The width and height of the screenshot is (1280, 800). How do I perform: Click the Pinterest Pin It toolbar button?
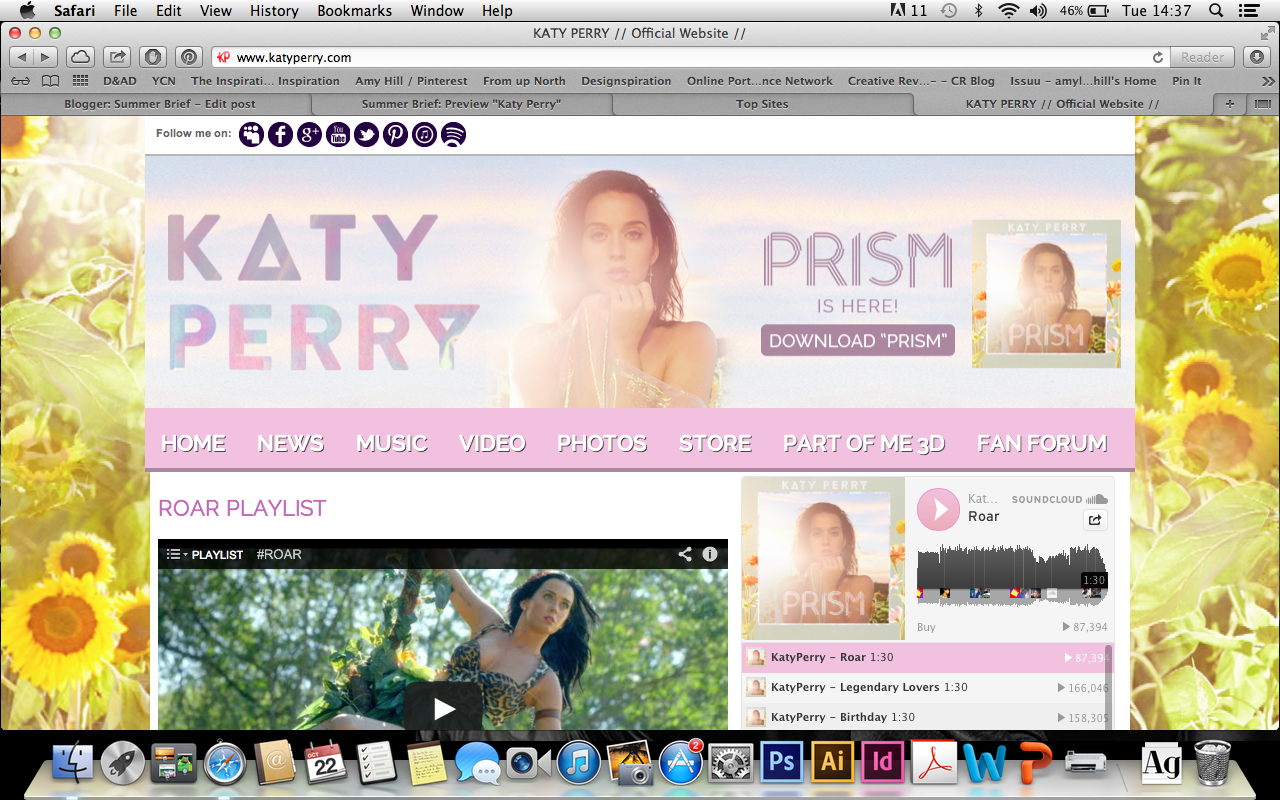click(x=189, y=57)
